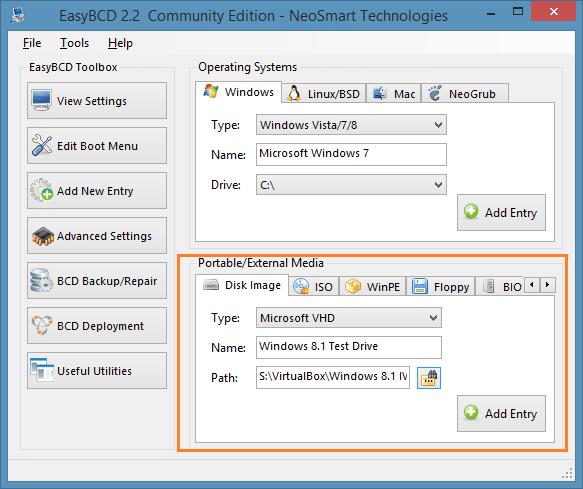Switch to the Mac tab
Viewport: 583px width, 489px height.
pos(394,93)
